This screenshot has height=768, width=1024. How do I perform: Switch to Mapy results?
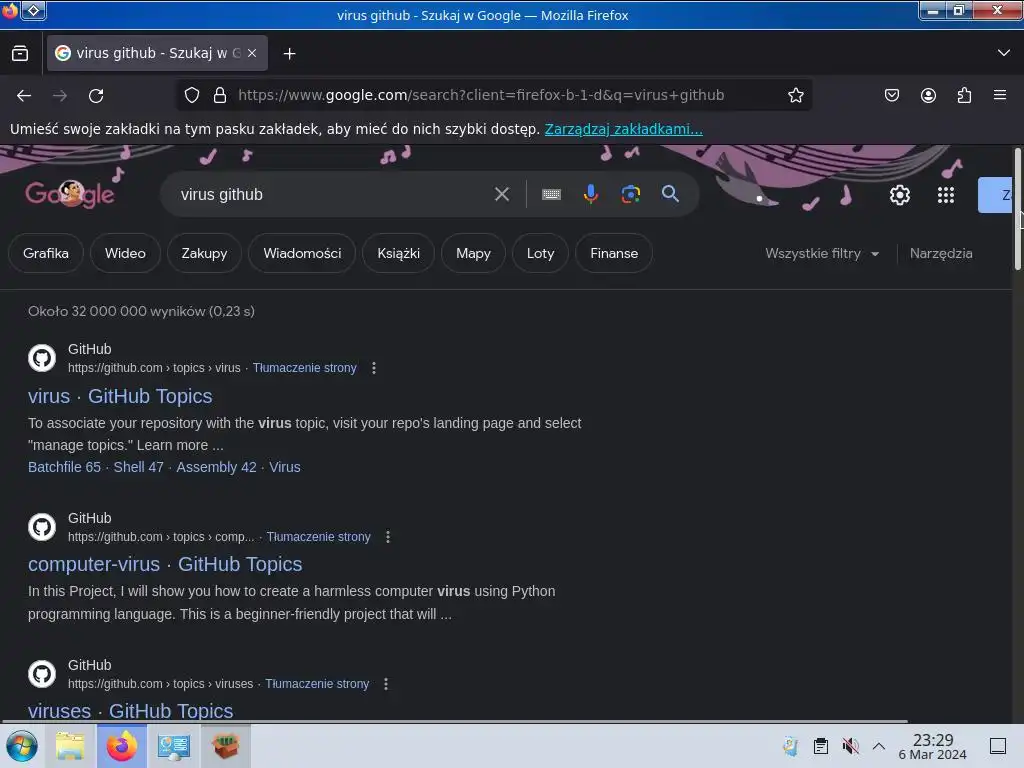click(x=473, y=253)
